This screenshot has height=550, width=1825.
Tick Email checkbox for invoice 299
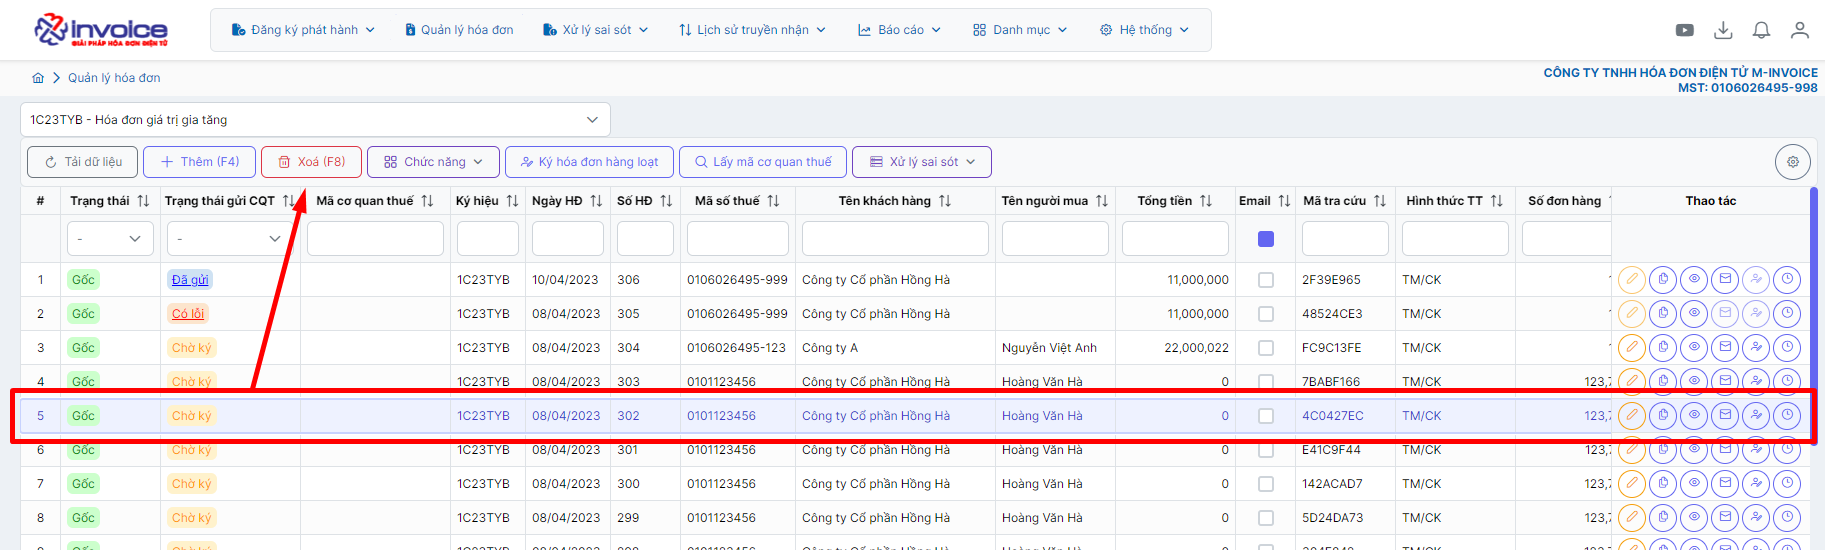[1266, 518]
